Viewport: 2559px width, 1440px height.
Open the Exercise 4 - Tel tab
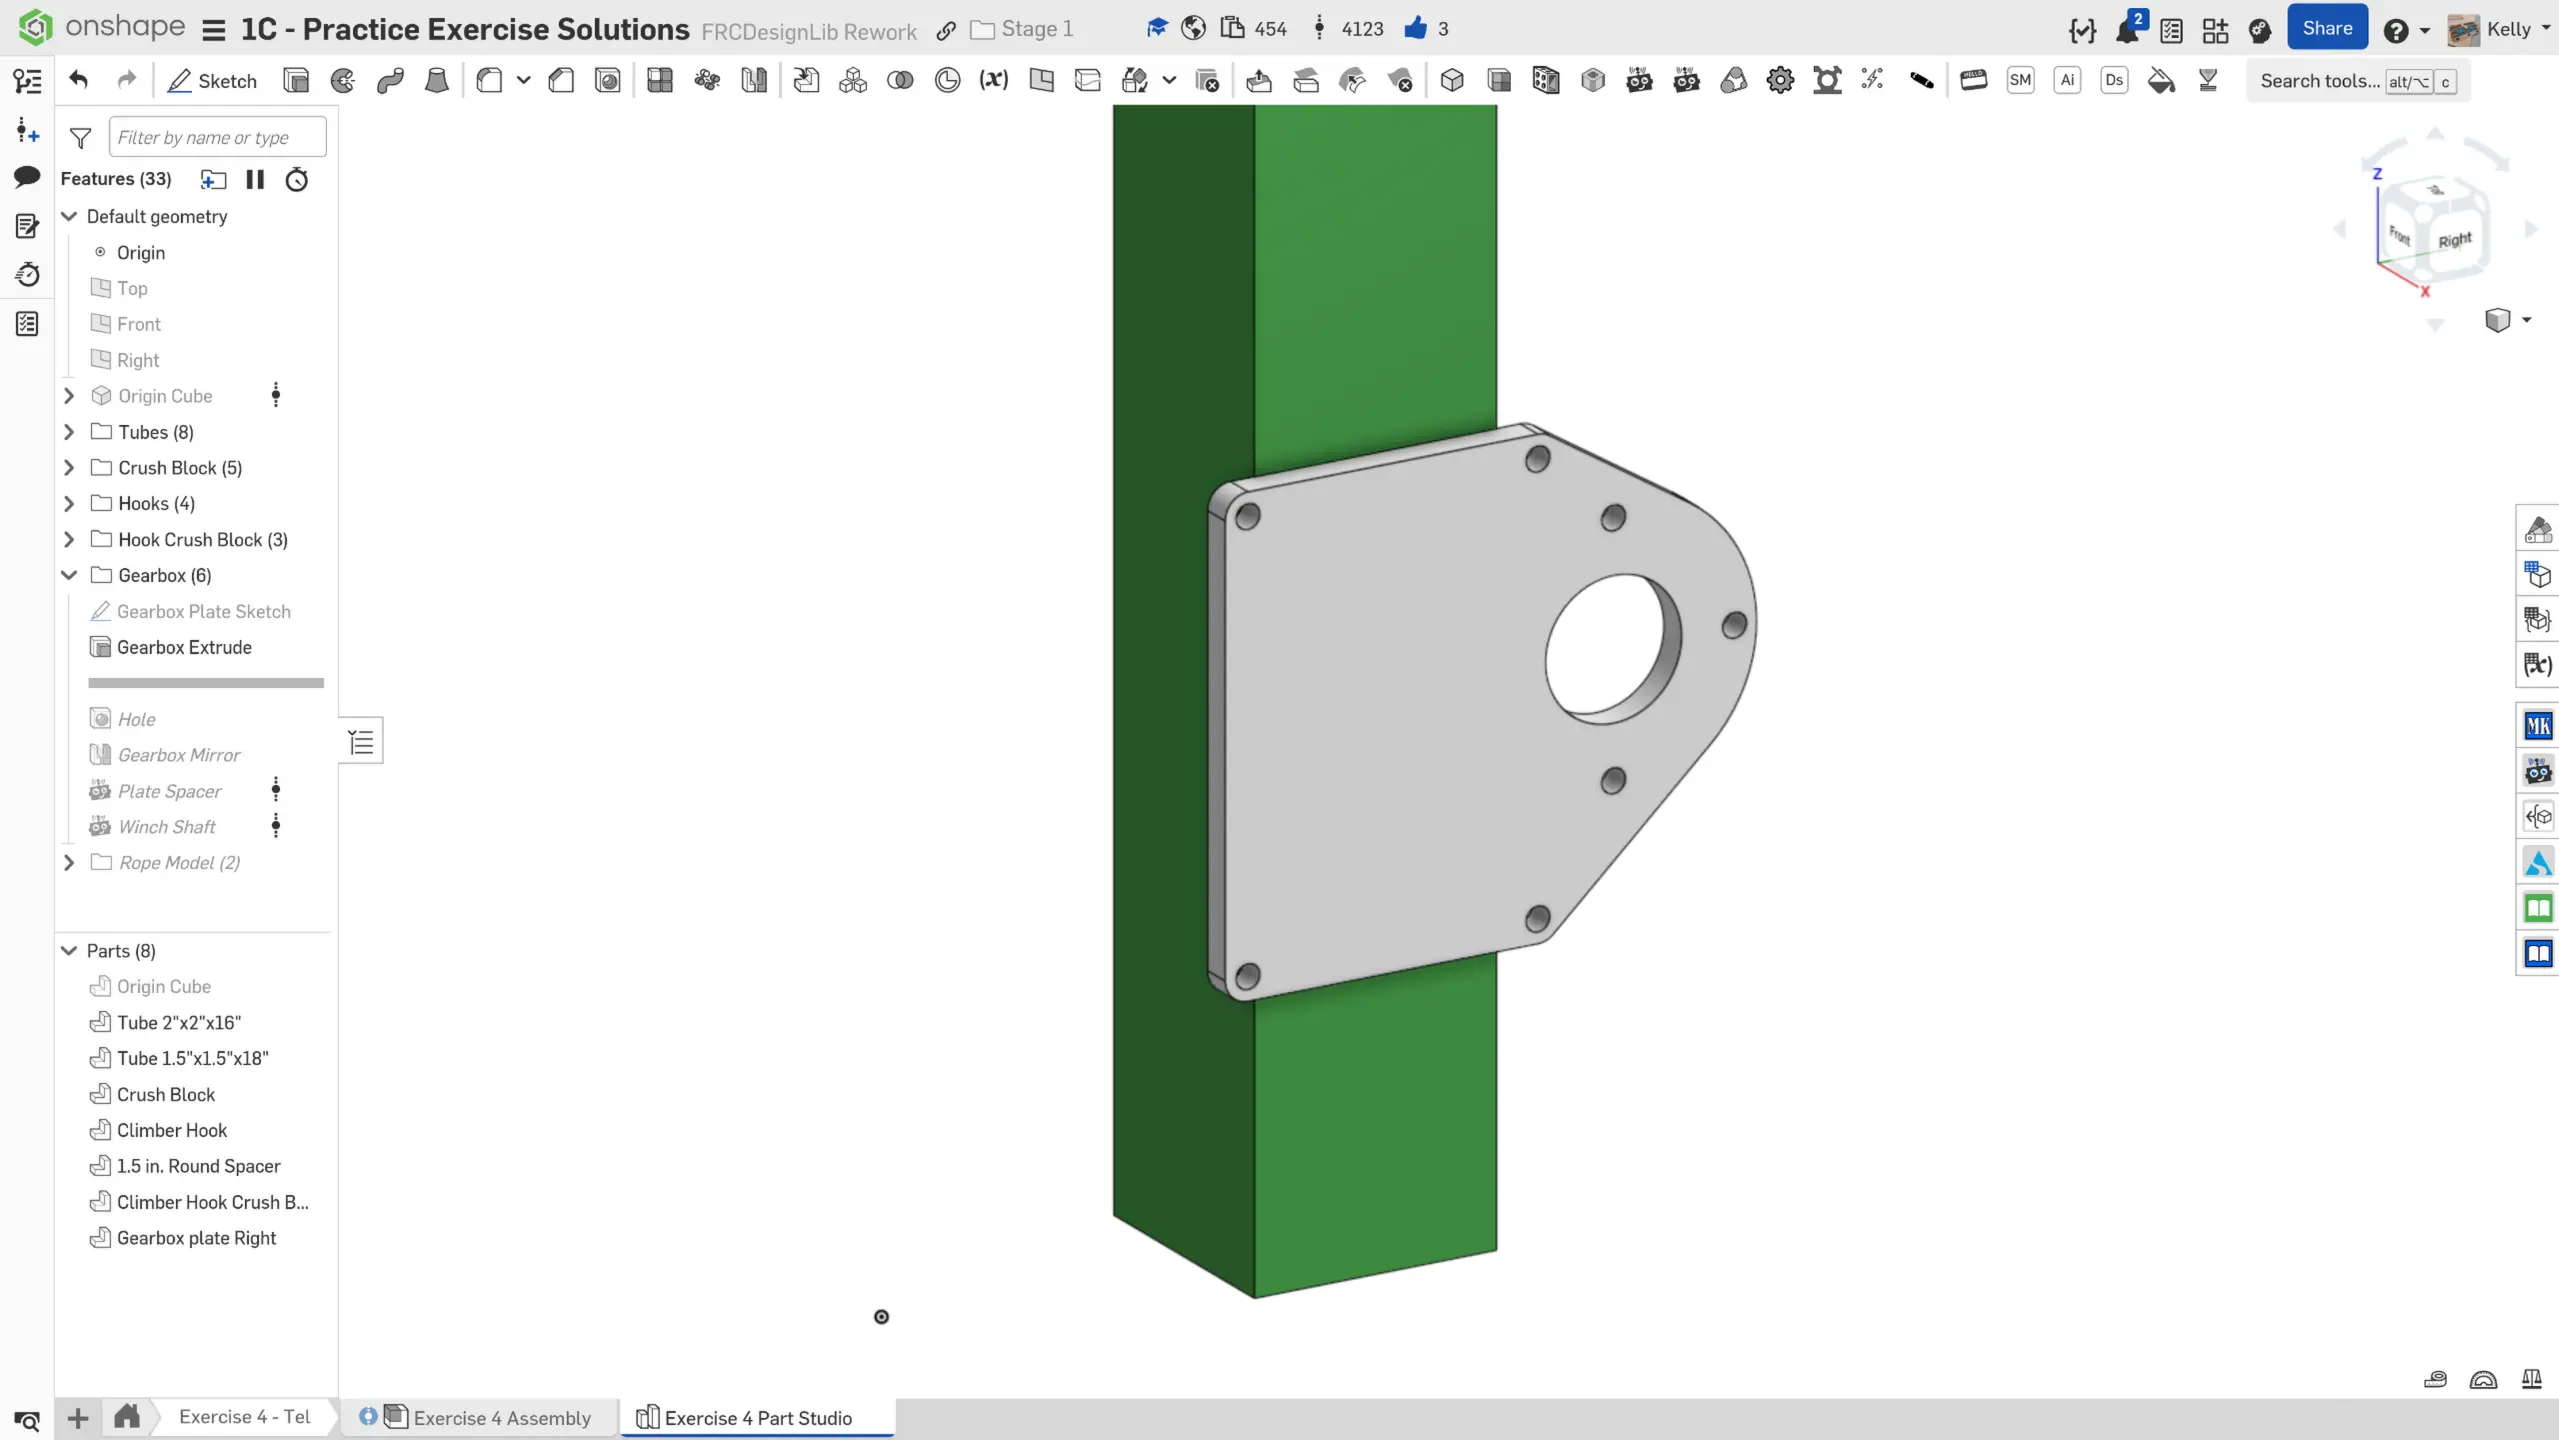click(244, 1417)
